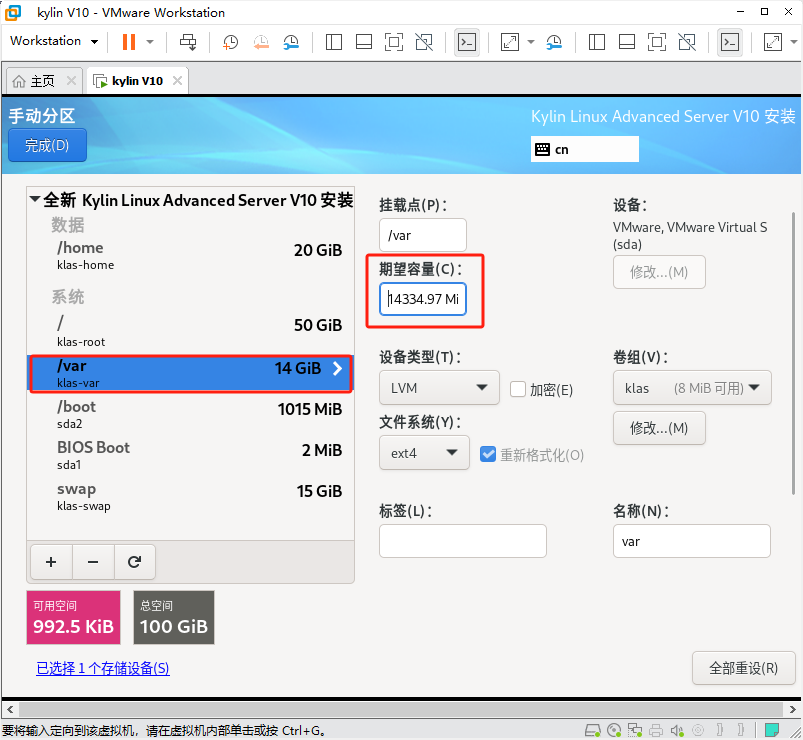Click the VMware logo in the title bar
This screenshot has width=803, height=740.
[13, 12]
